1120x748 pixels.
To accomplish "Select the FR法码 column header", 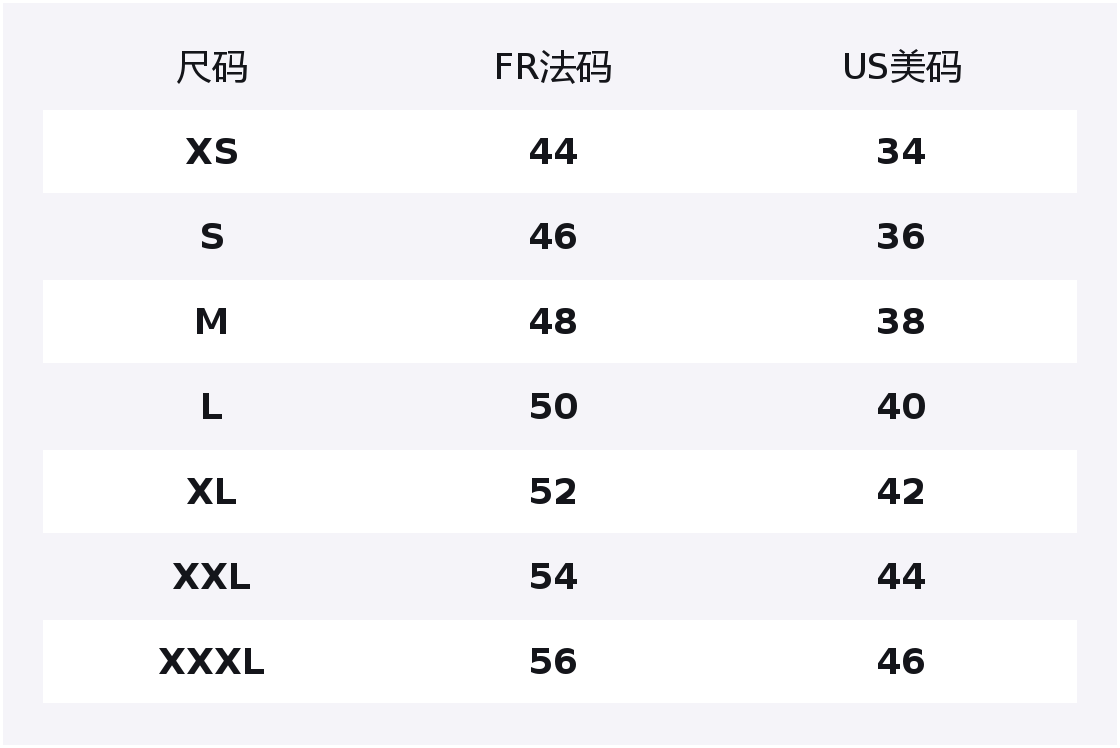I will tap(552, 68).
